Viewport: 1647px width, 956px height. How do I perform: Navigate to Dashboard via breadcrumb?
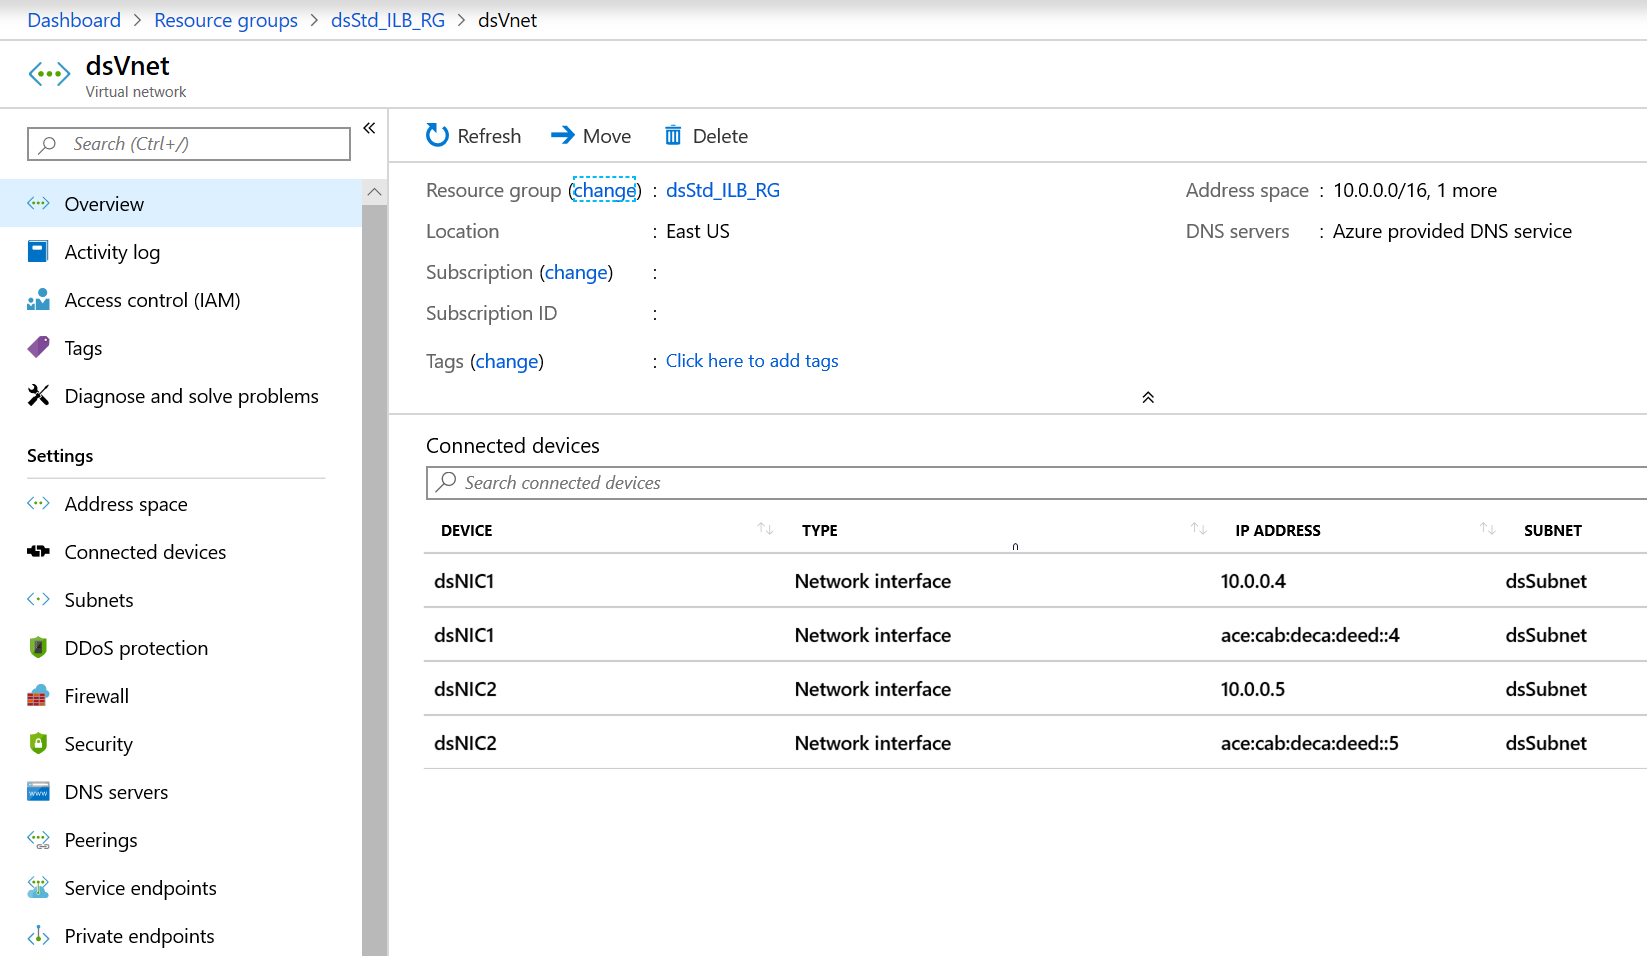click(74, 20)
